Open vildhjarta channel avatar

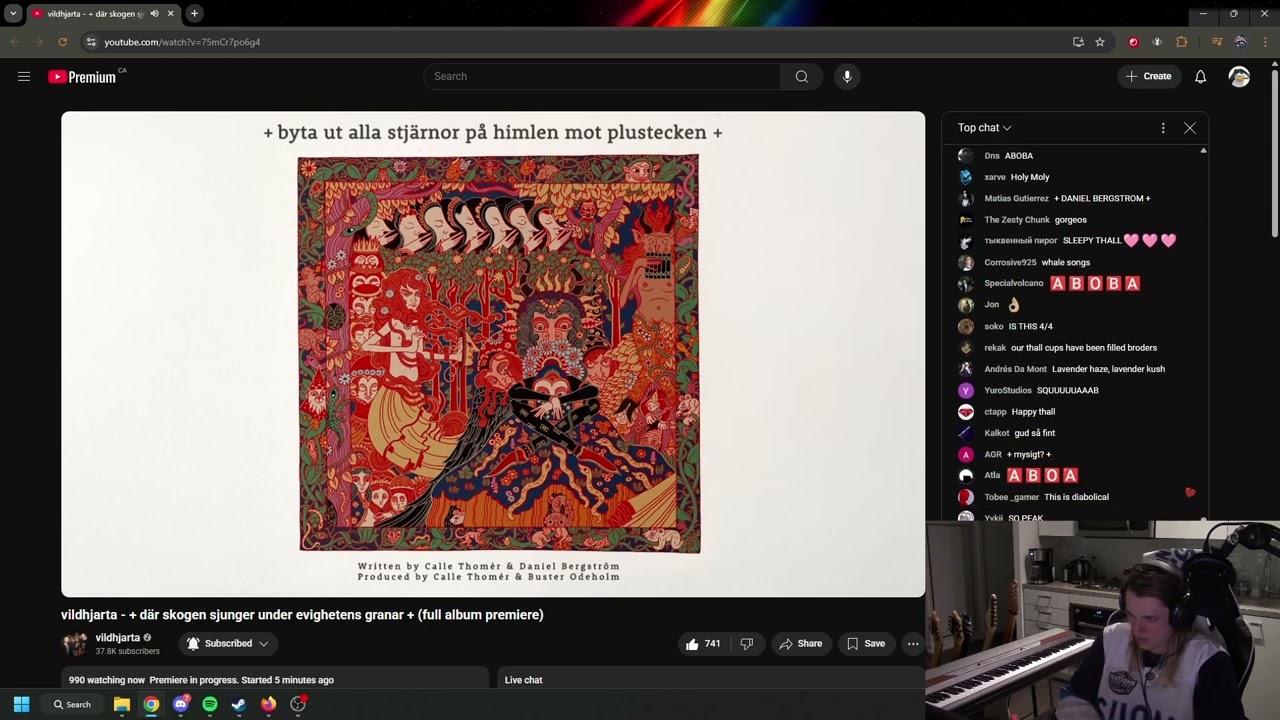click(75, 644)
